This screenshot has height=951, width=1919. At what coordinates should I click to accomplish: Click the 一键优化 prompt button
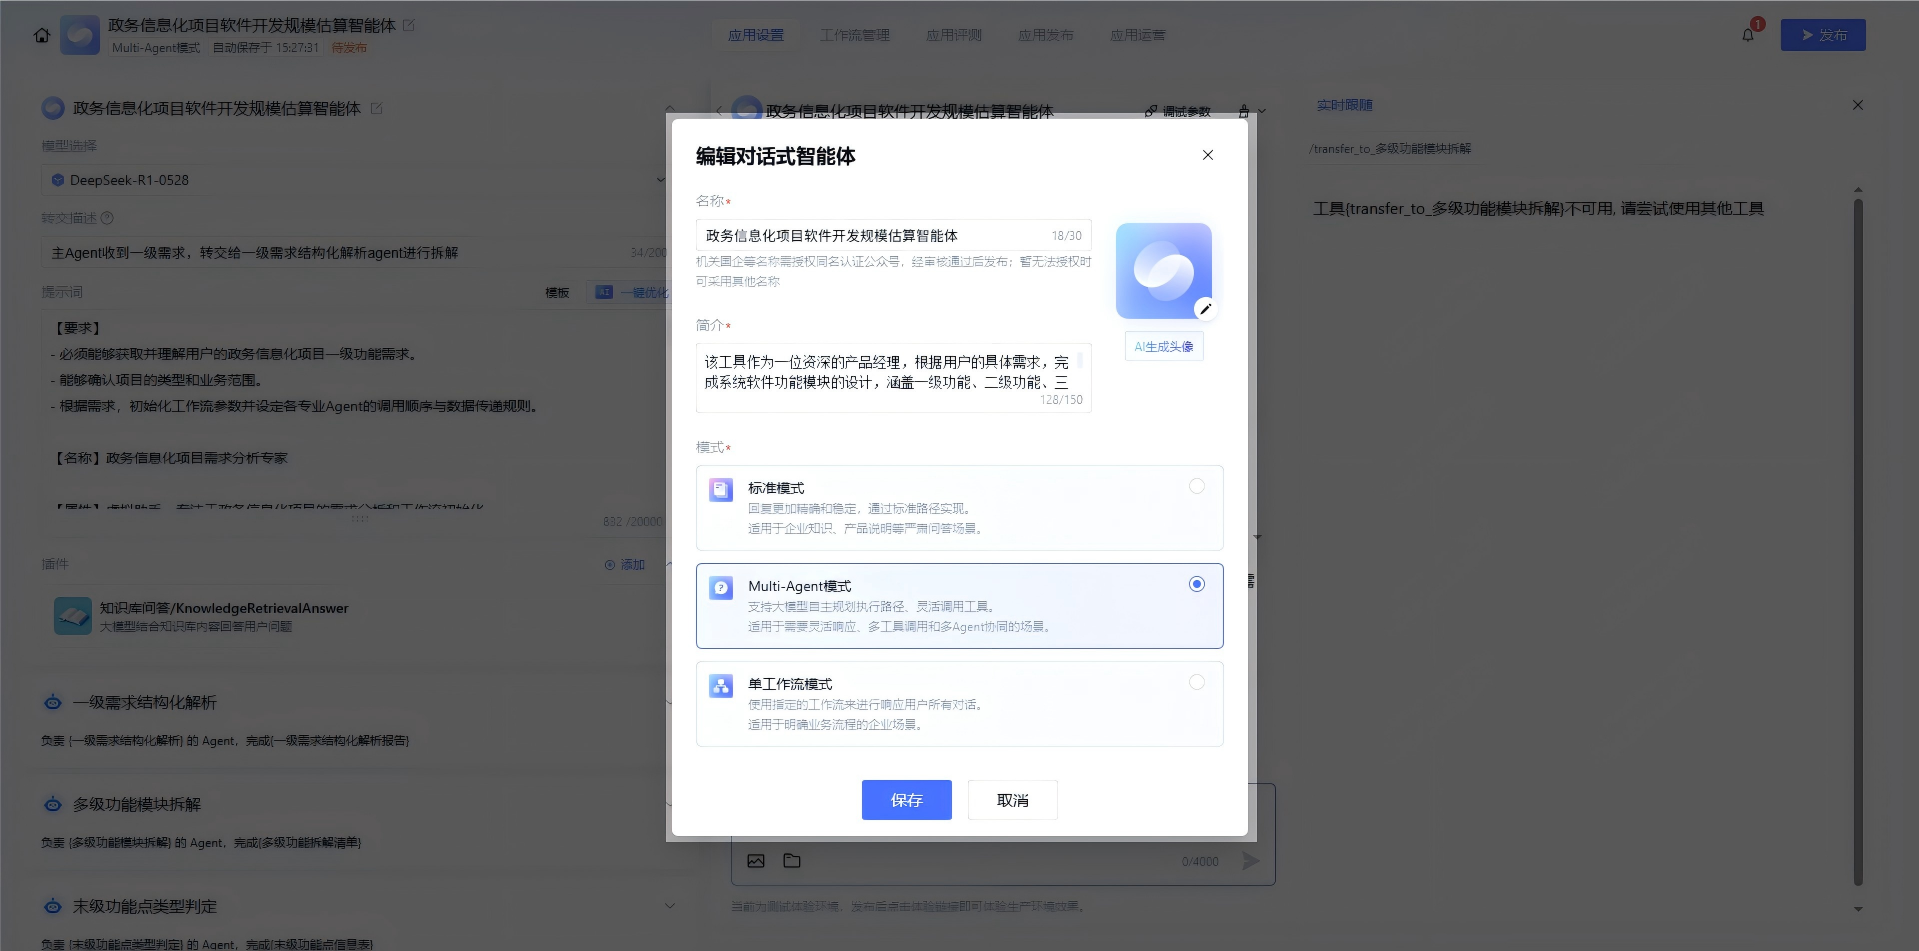(632, 292)
